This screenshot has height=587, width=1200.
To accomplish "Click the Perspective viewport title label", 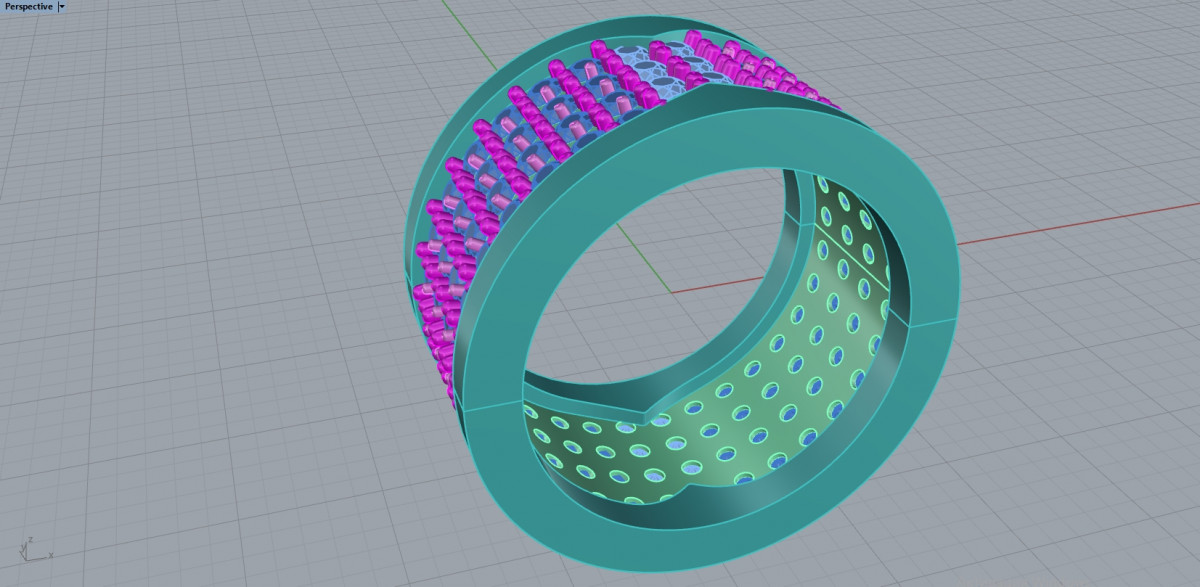I will pos(28,6).
